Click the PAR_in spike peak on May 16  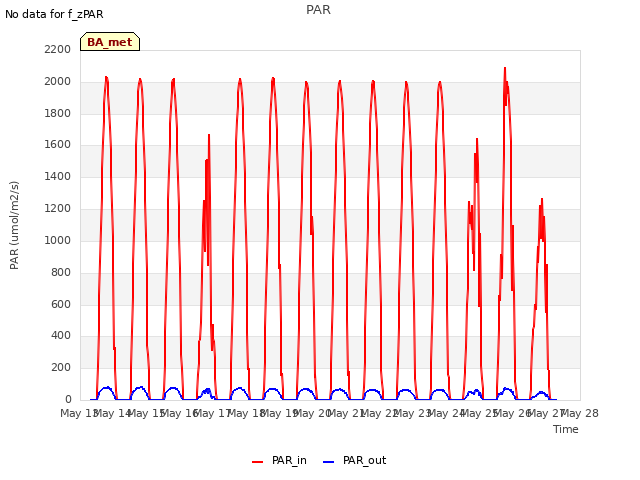[x=209, y=135]
